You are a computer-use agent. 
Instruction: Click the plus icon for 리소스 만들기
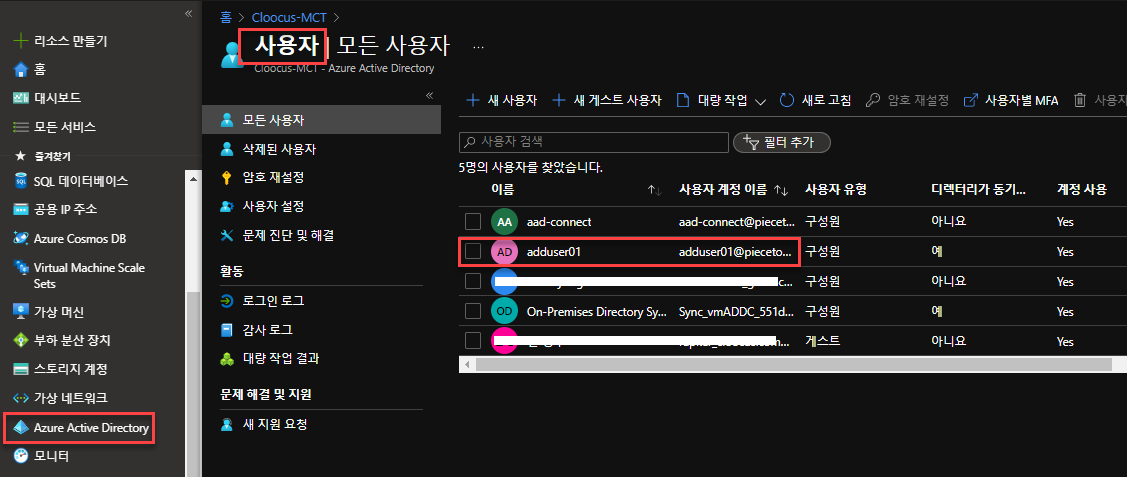tap(21, 41)
